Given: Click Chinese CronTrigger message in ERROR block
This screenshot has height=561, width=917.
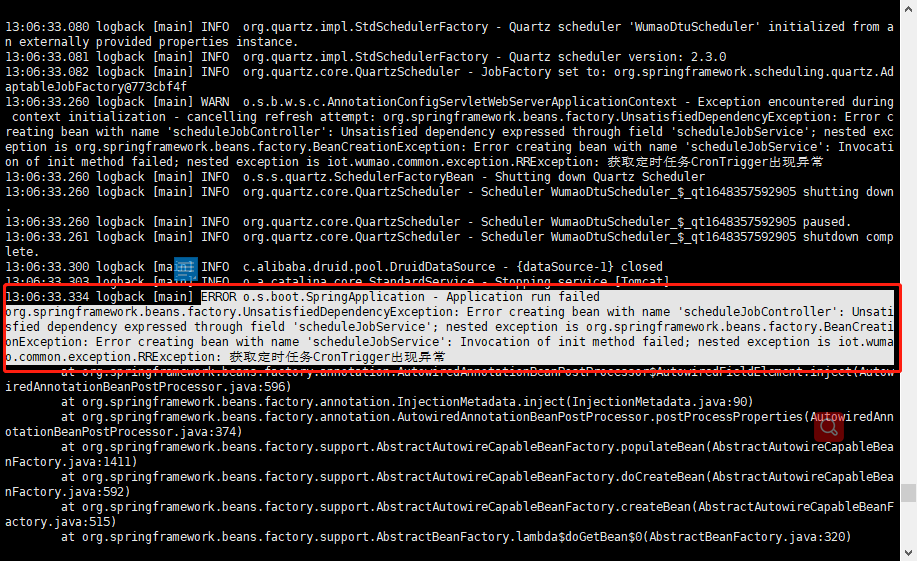Looking at the screenshot, I should 337,357.
